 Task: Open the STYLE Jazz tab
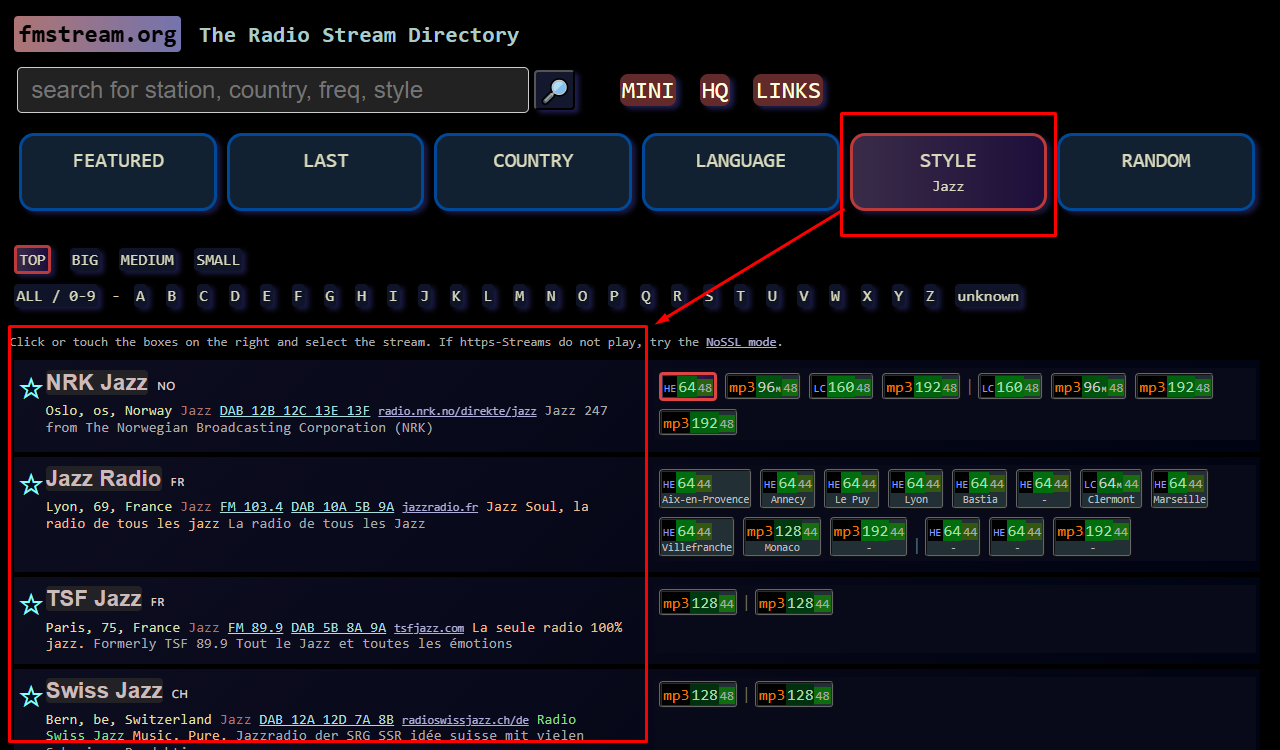pos(948,172)
